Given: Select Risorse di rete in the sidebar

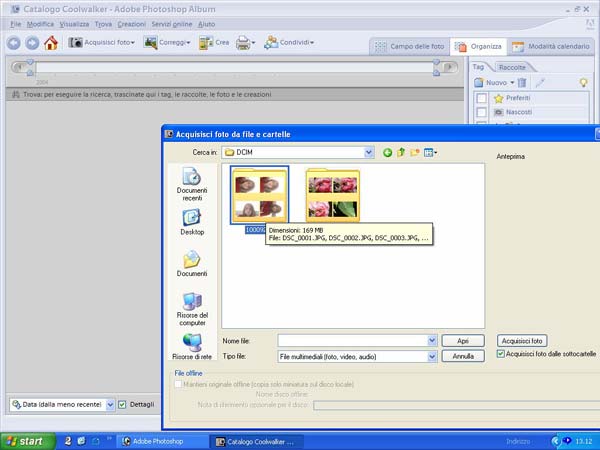Looking at the screenshot, I should click(x=192, y=347).
